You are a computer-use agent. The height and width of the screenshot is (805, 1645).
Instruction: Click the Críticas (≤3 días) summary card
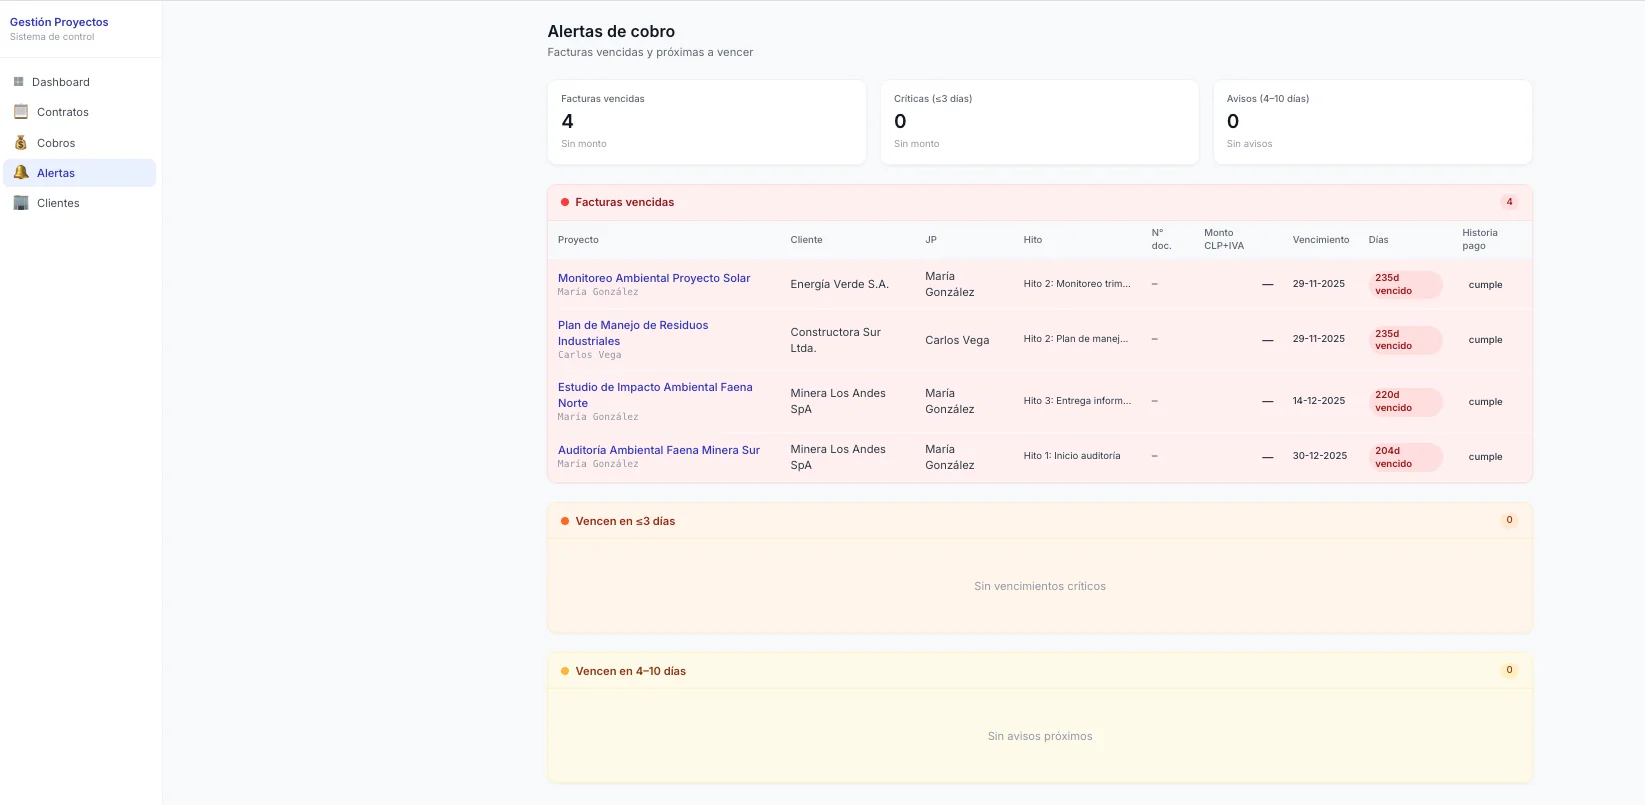[1039, 122]
